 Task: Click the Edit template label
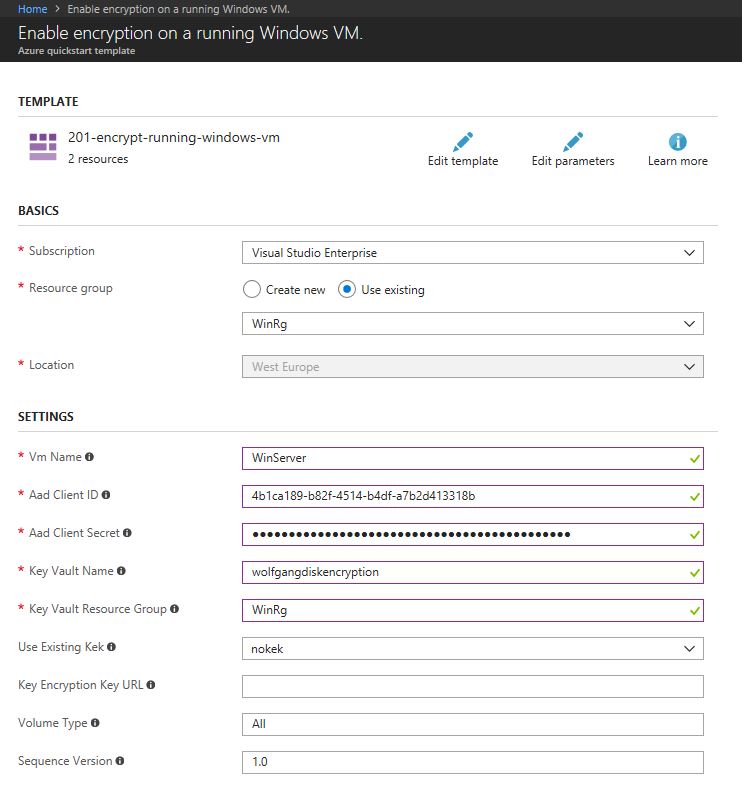point(462,161)
